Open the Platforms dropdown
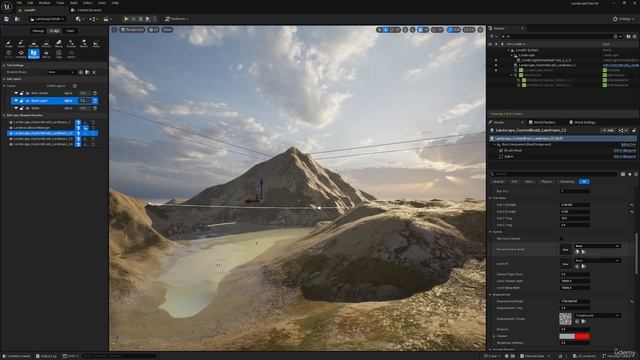The height and width of the screenshot is (360, 640). click(176, 19)
